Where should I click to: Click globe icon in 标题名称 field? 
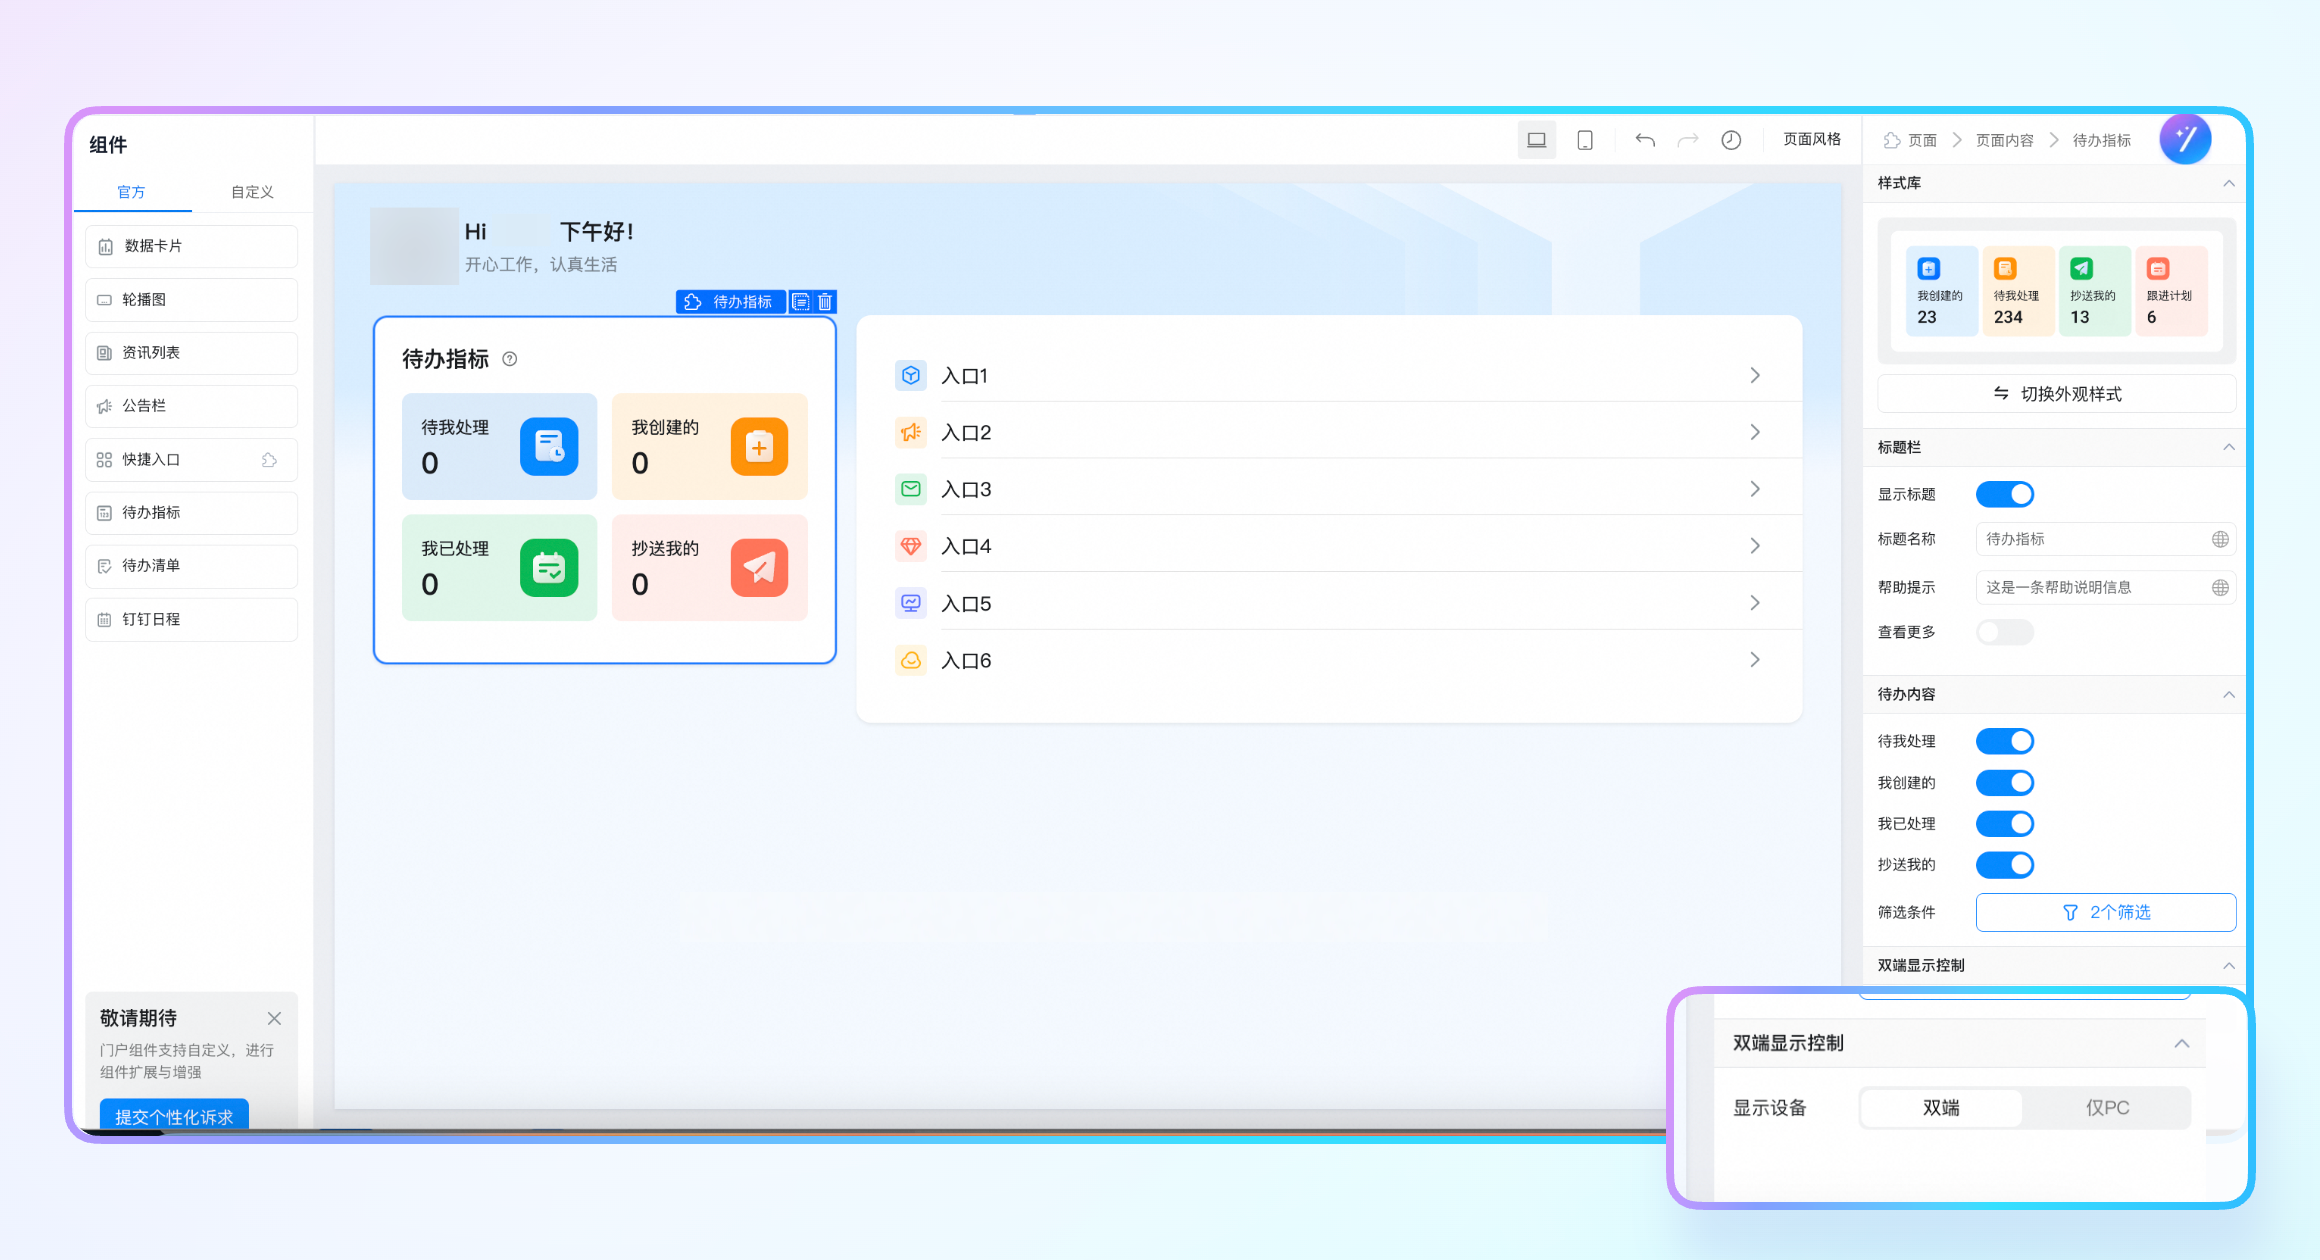[x=2220, y=539]
